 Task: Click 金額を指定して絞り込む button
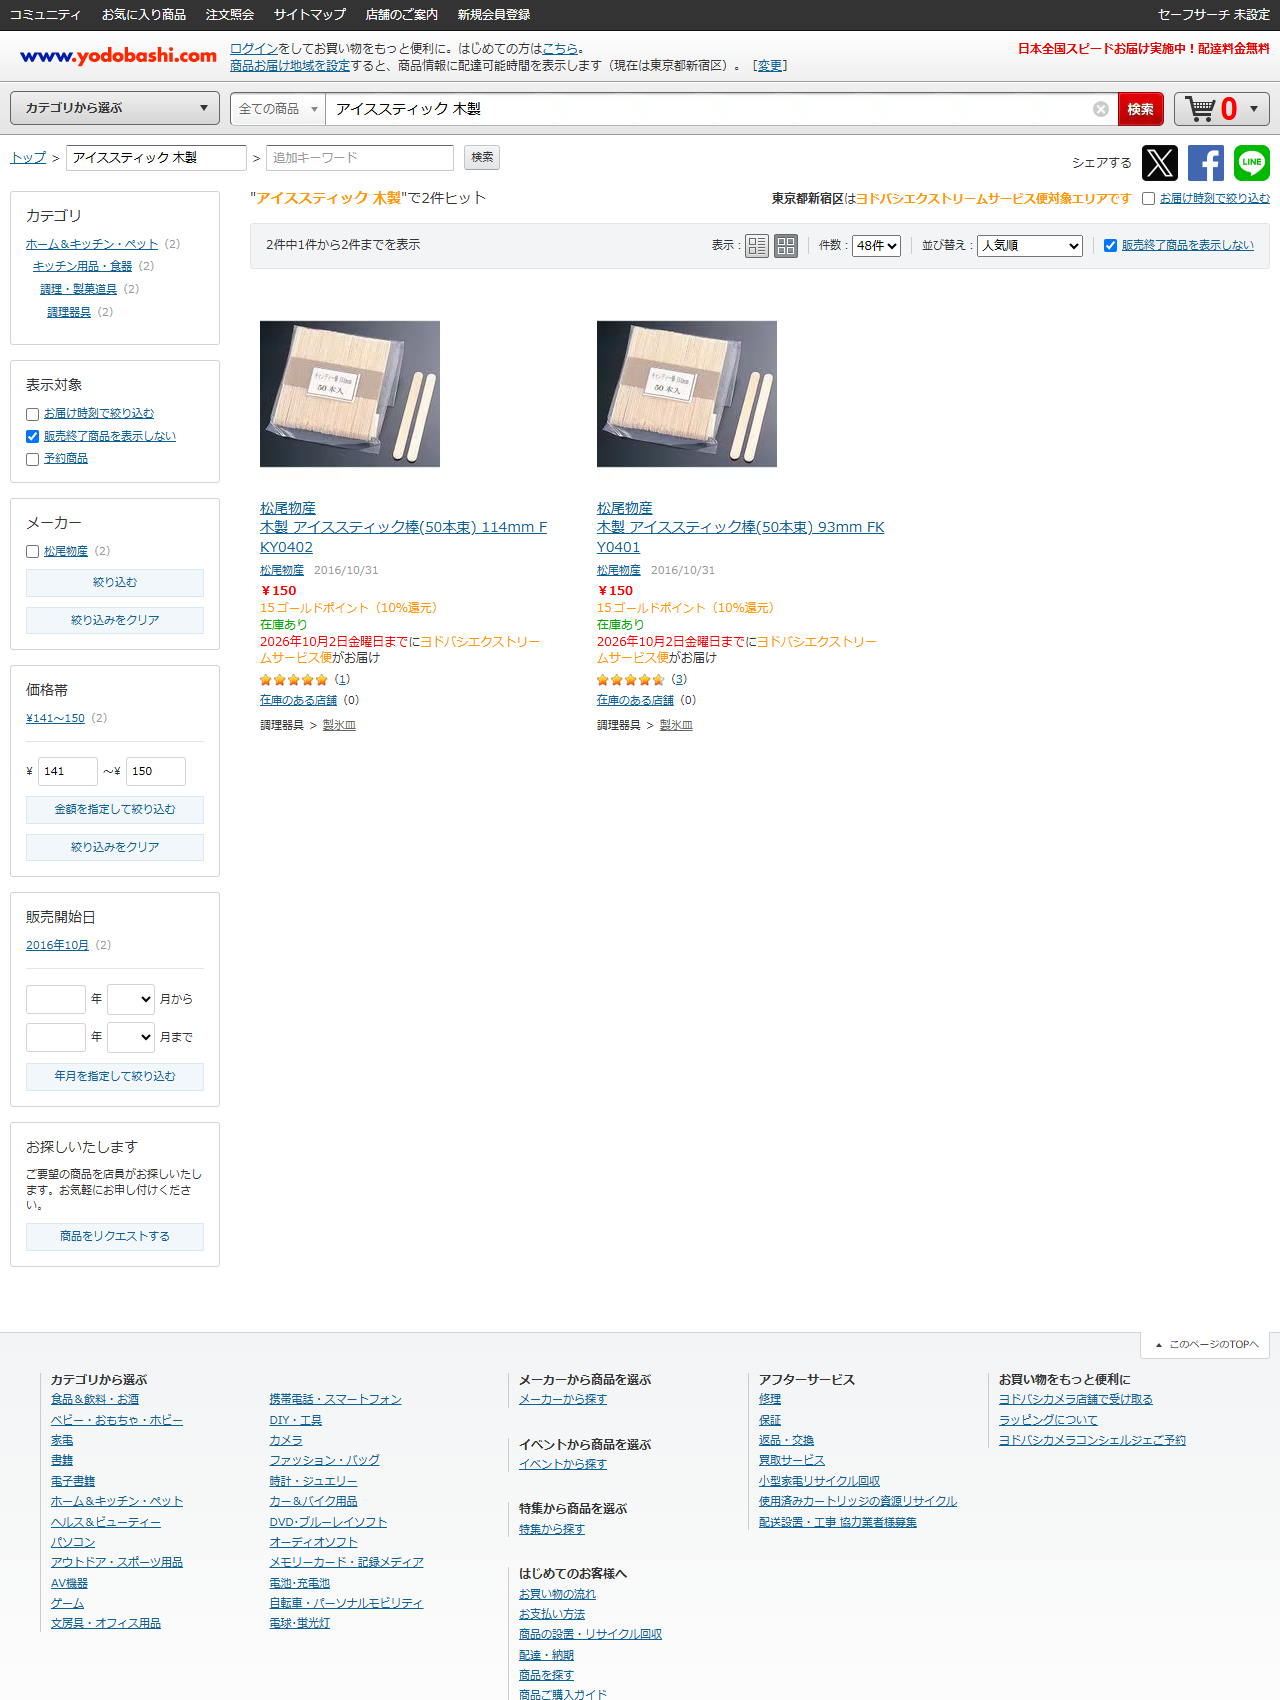pyautogui.click(x=115, y=810)
